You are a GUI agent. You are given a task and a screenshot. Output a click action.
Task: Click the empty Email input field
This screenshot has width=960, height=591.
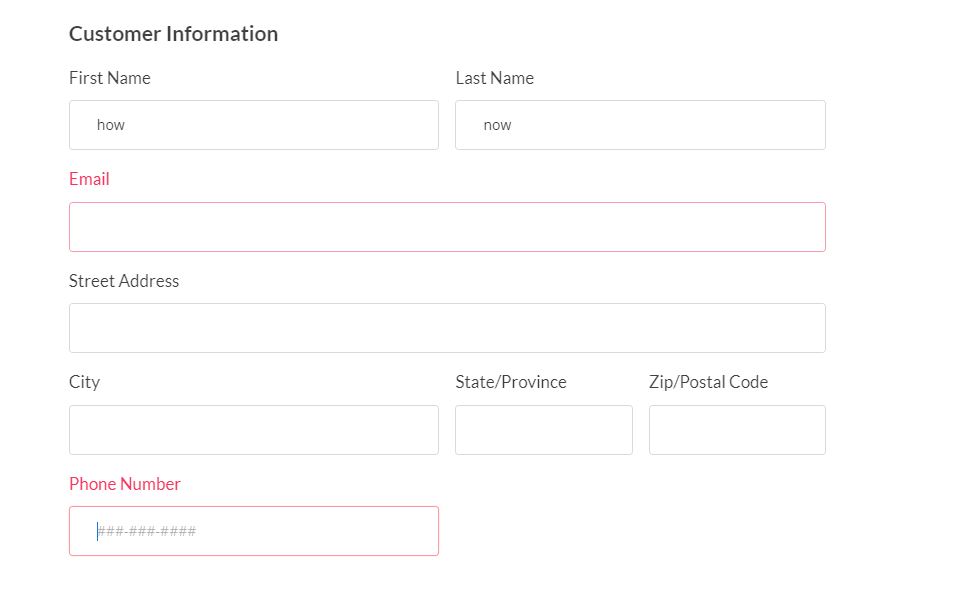(x=447, y=227)
